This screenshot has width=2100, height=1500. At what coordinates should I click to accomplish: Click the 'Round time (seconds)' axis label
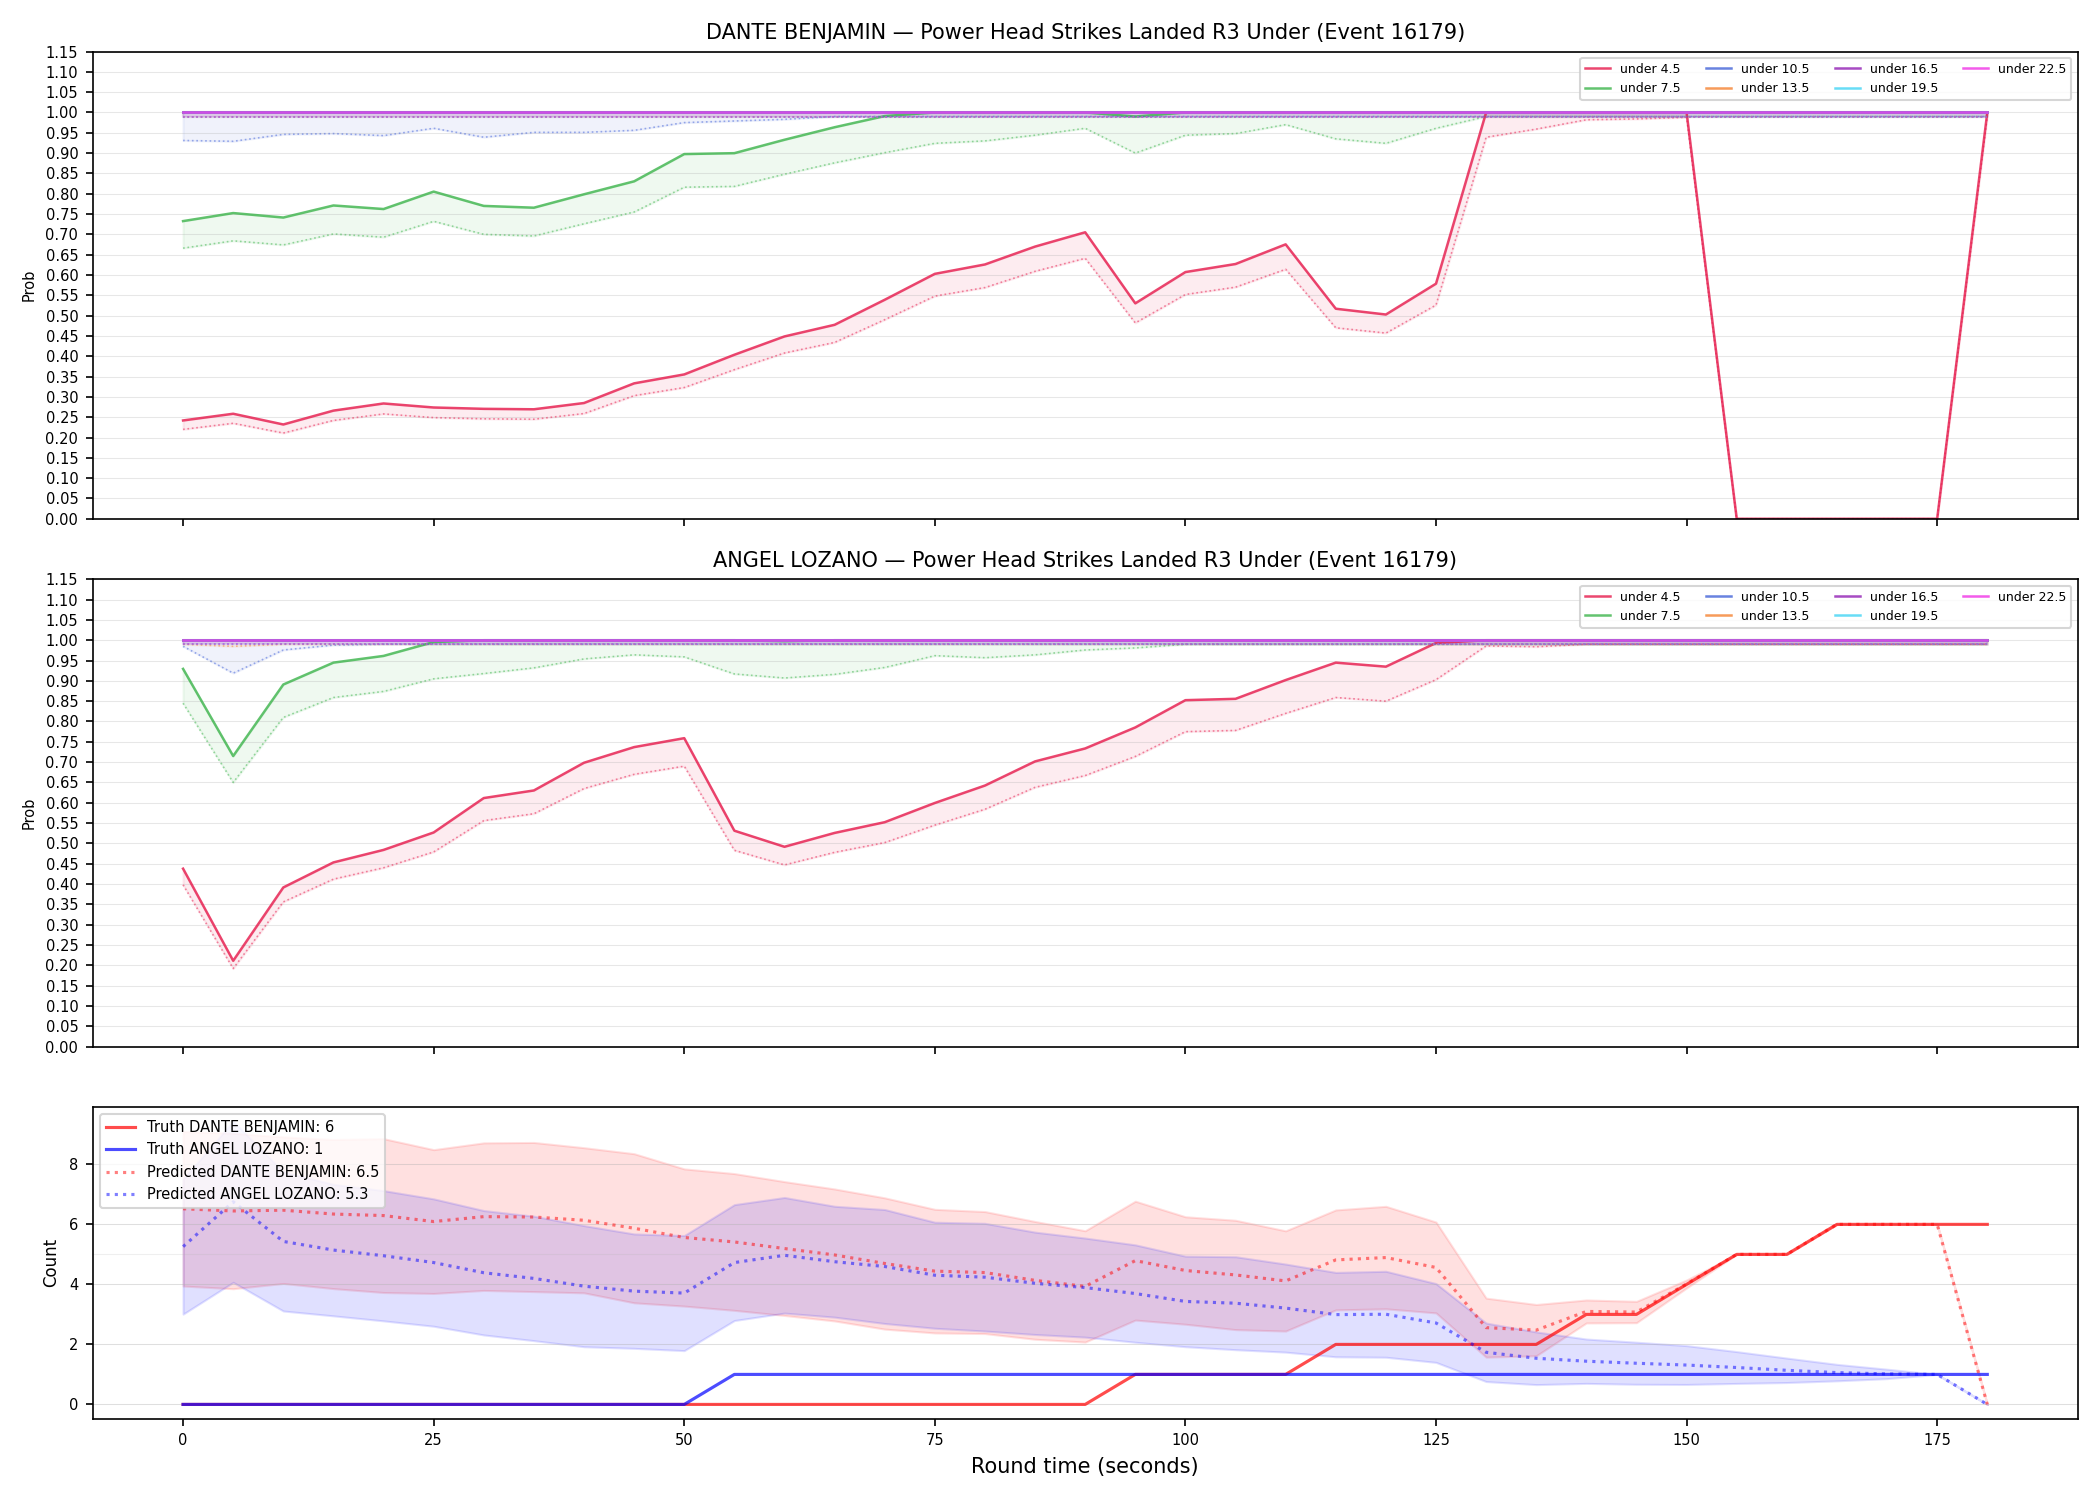pos(1085,1466)
